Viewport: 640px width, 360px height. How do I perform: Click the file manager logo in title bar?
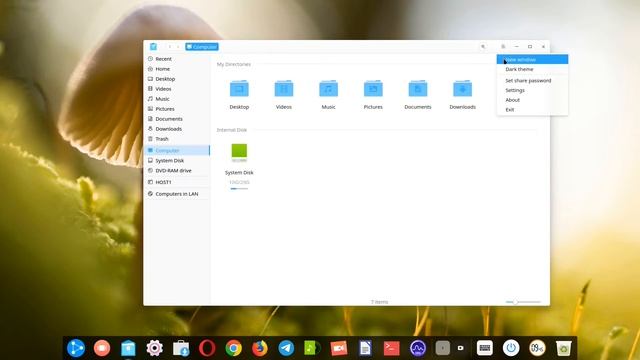153,47
